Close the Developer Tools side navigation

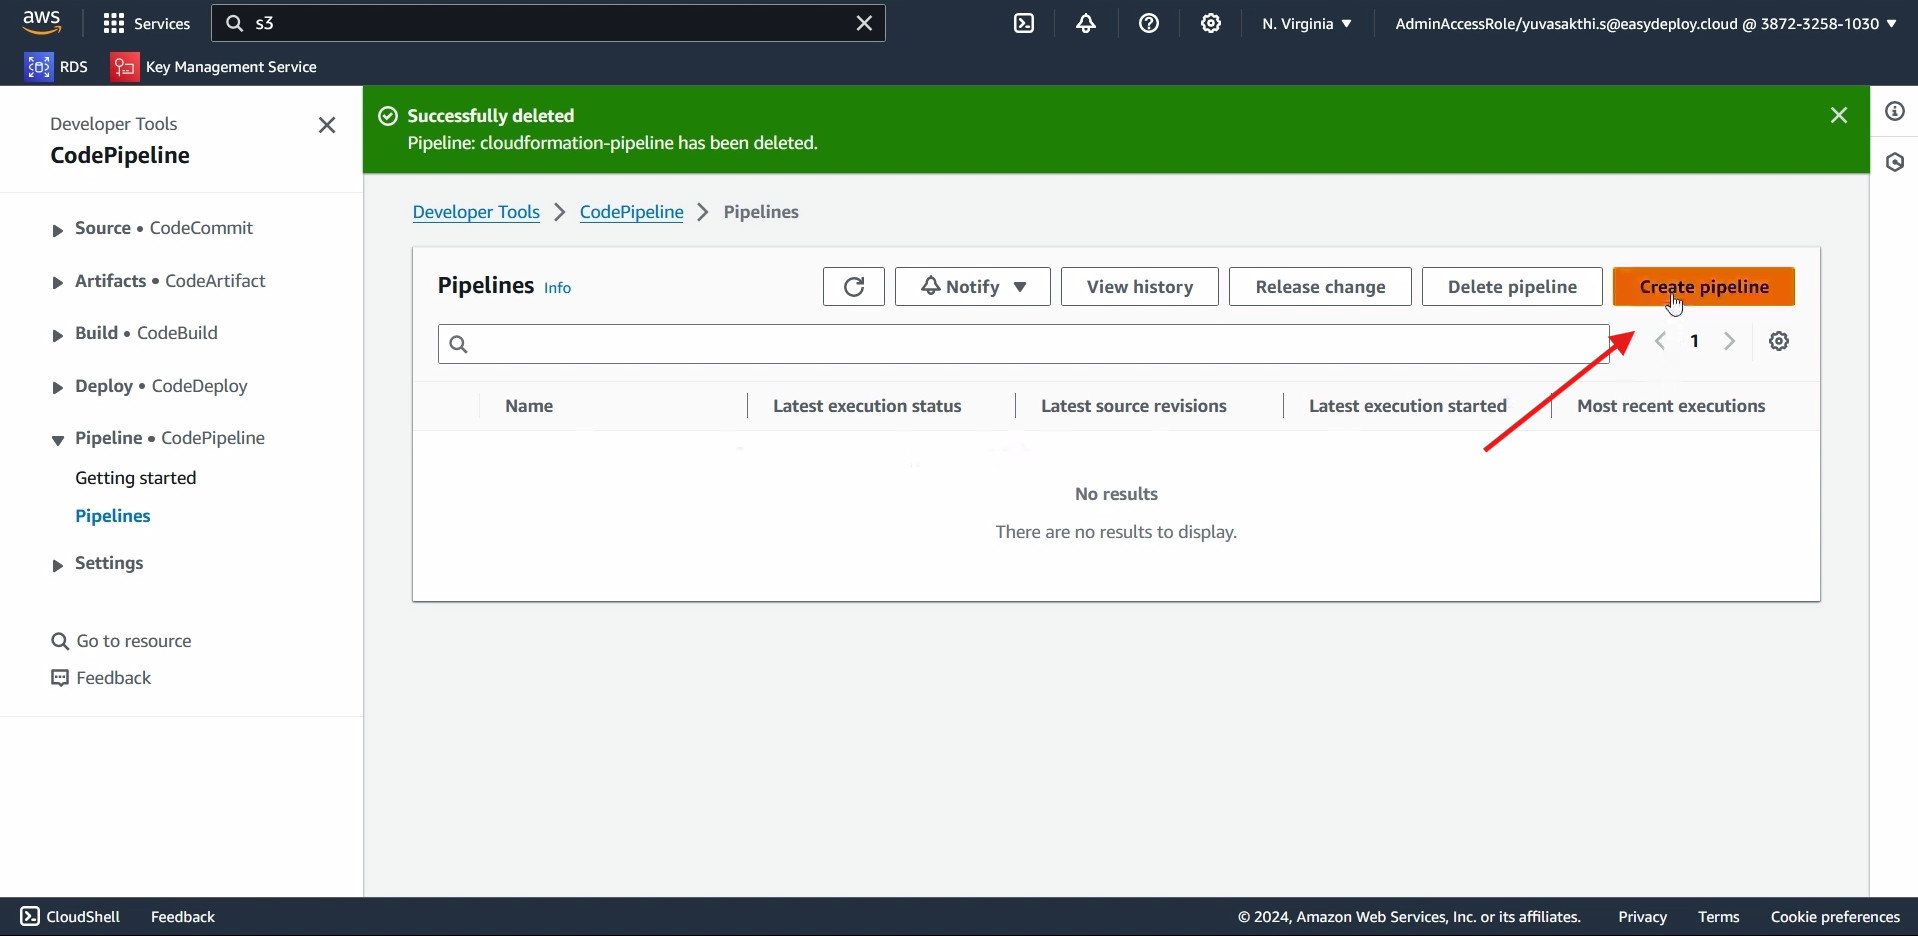tap(327, 125)
